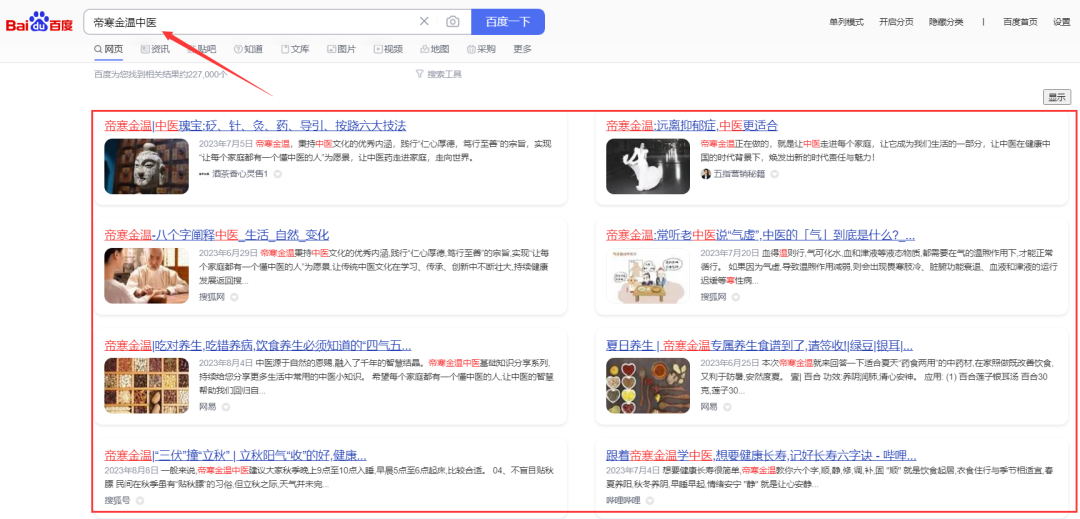
Task: Click the heart-shaped bowls herbs thumbnail
Action: [x=648, y=385]
